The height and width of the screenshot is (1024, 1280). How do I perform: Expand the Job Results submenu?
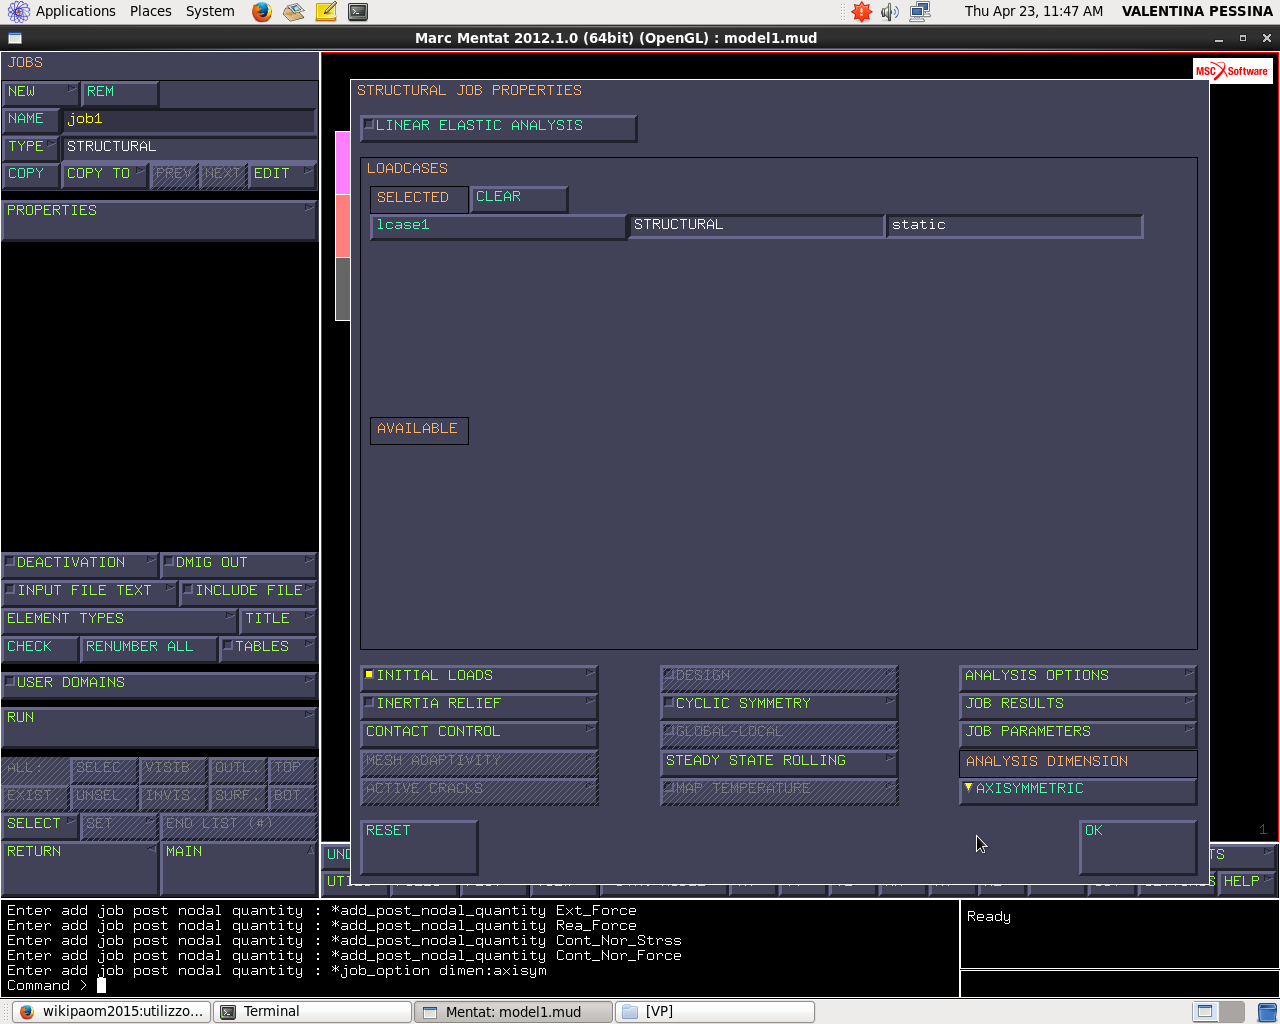[x=1078, y=705]
